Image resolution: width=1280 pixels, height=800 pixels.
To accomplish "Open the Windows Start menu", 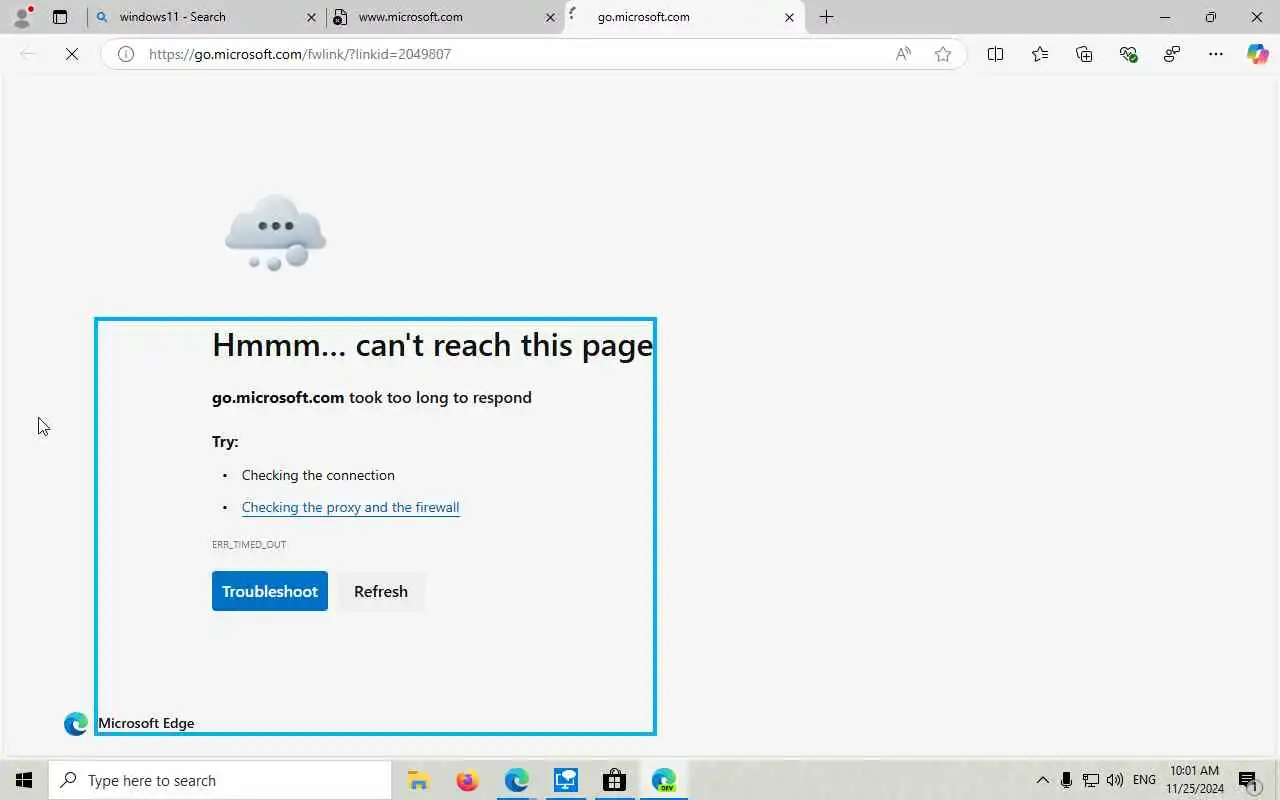I will pos(24,780).
